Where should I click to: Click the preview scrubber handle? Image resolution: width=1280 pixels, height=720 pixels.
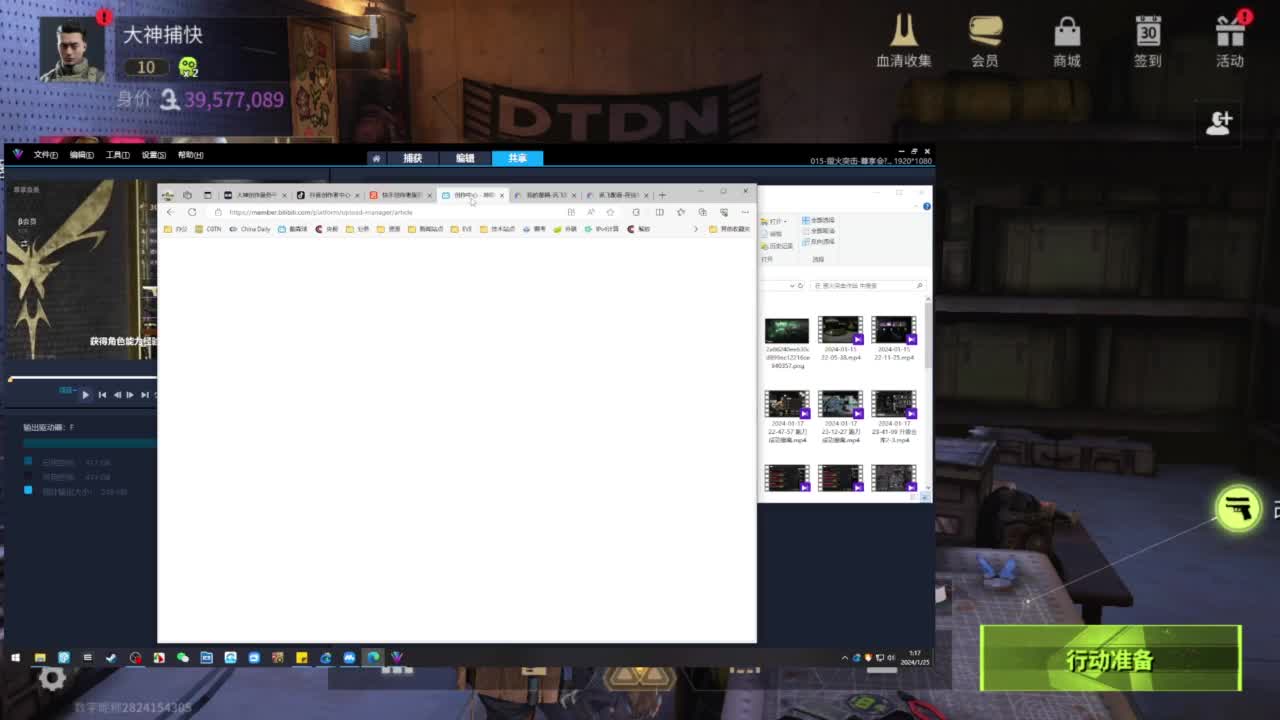coord(11,379)
